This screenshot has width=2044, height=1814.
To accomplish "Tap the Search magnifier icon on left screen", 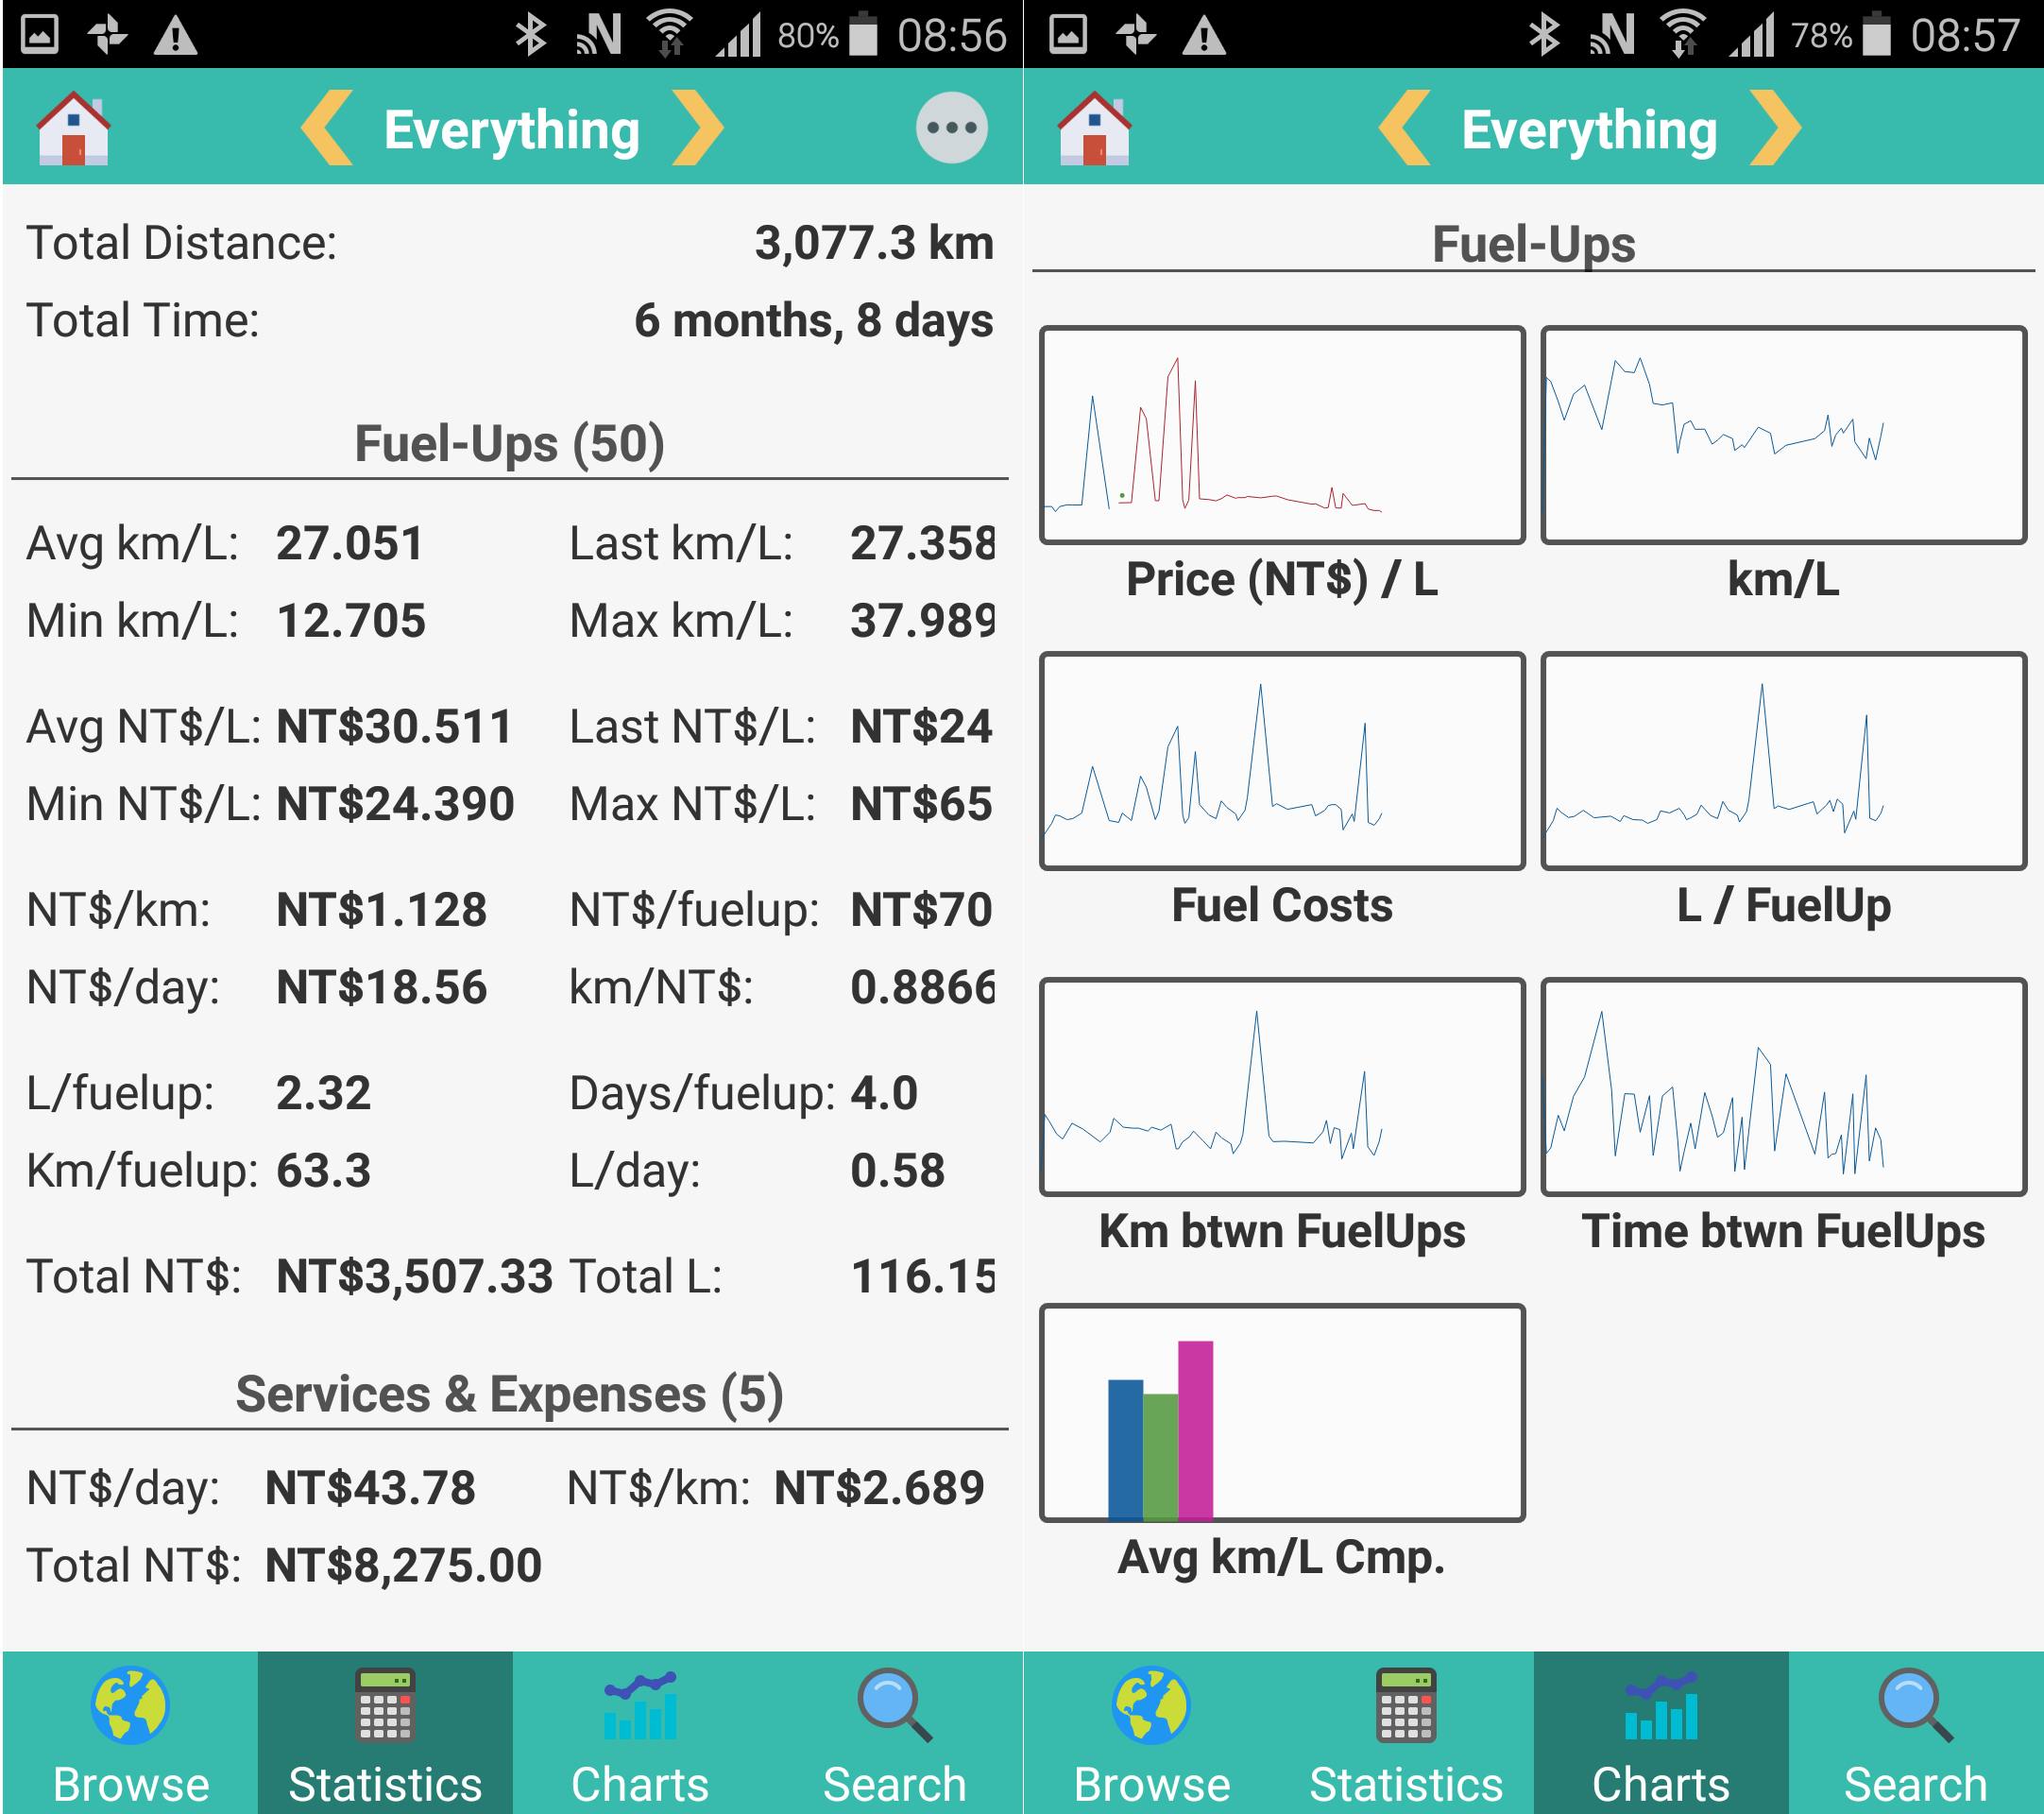I will point(894,1706).
